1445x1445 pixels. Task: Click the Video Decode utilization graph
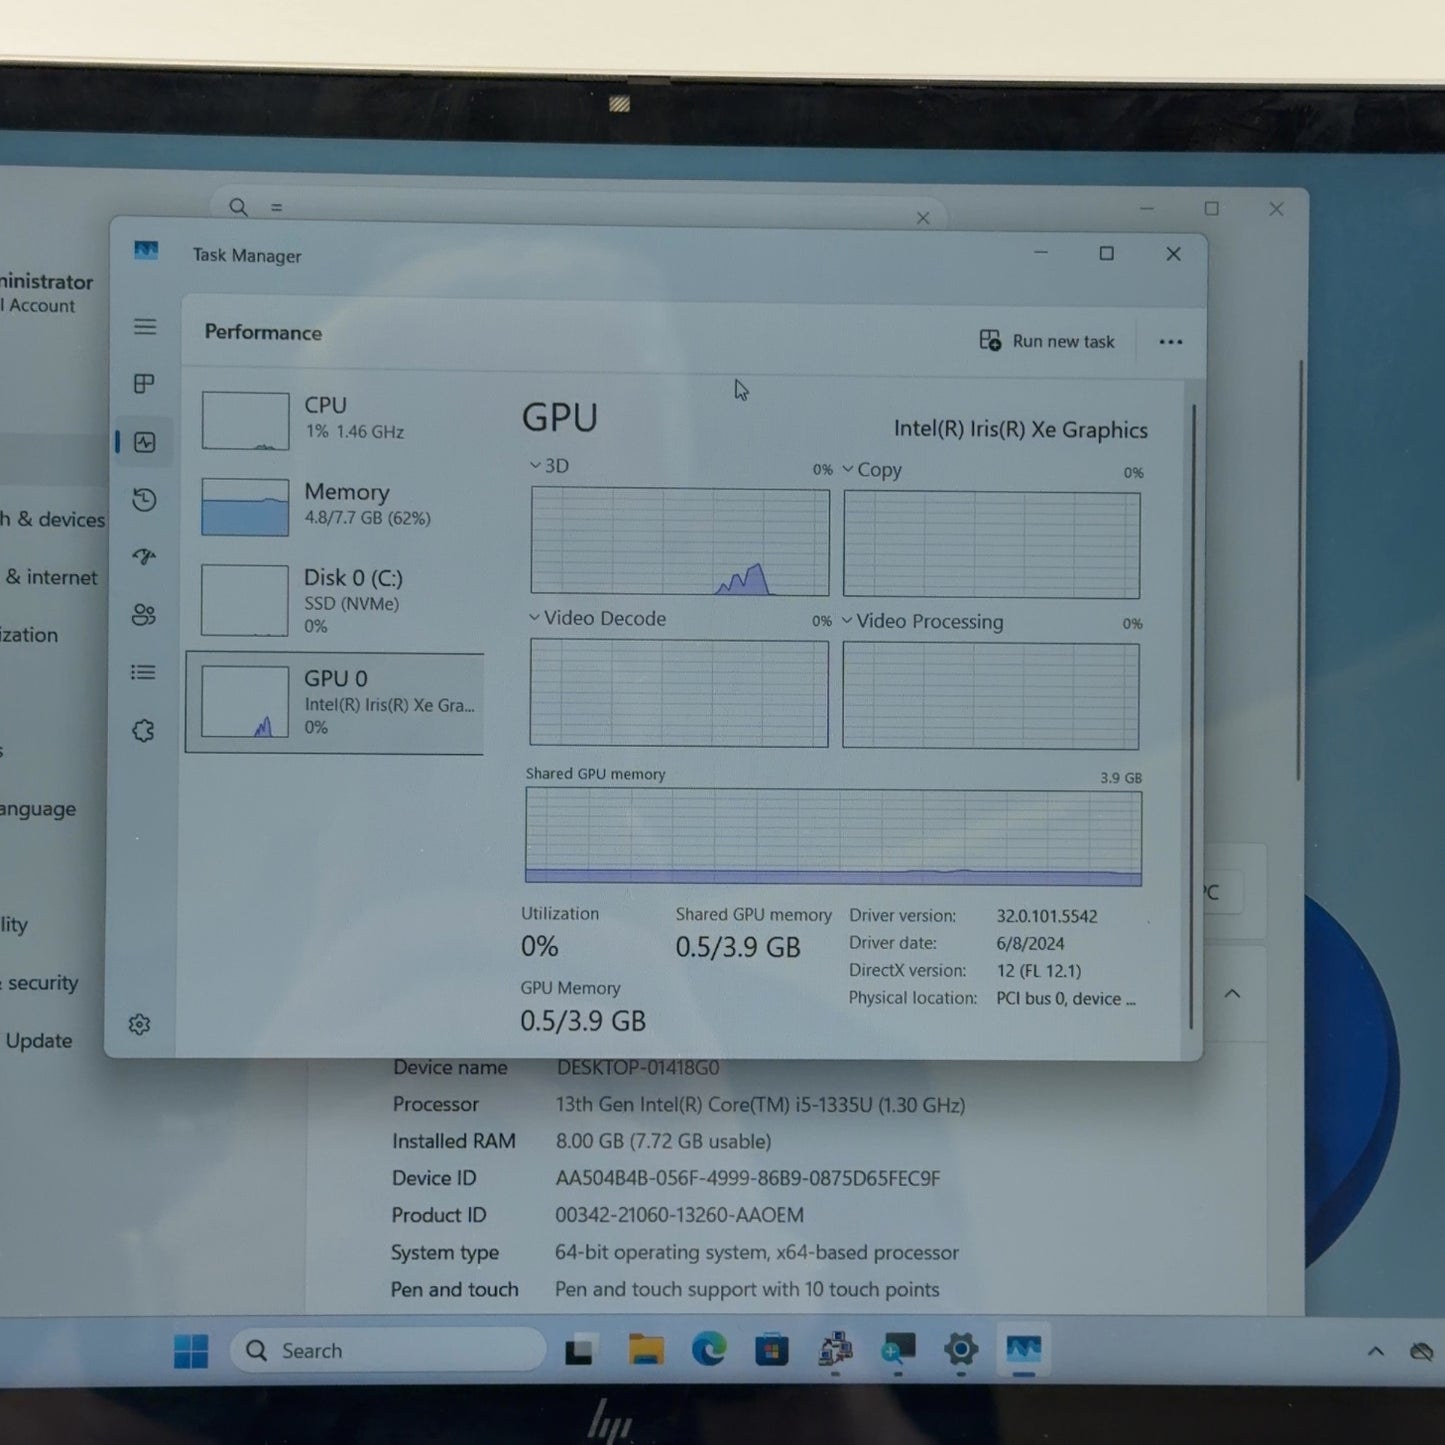pyautogui.click(x=679, y=693)
